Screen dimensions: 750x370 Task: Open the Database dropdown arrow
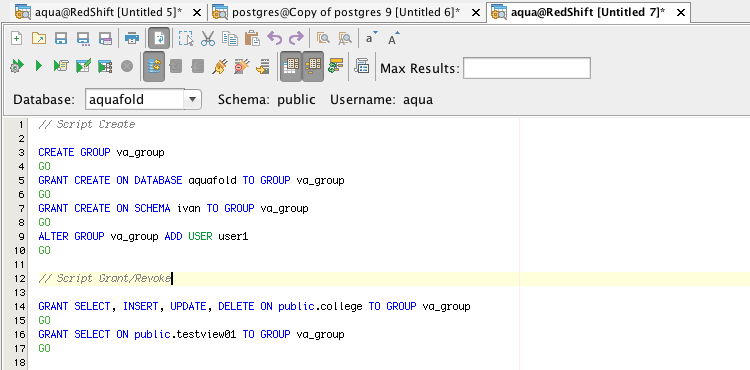coord(192,99)
